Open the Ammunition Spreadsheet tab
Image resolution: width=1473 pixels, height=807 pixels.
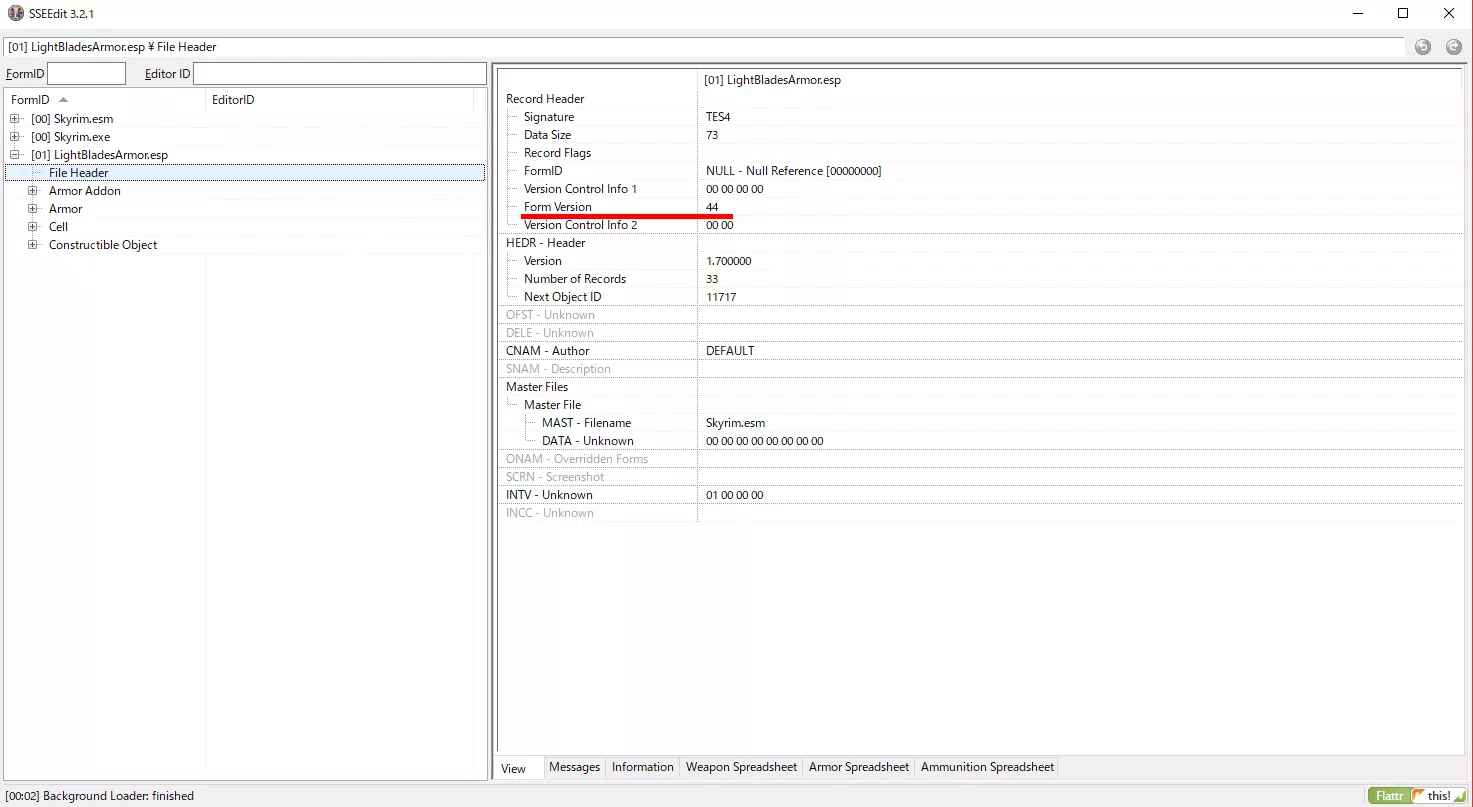[987, 767]
